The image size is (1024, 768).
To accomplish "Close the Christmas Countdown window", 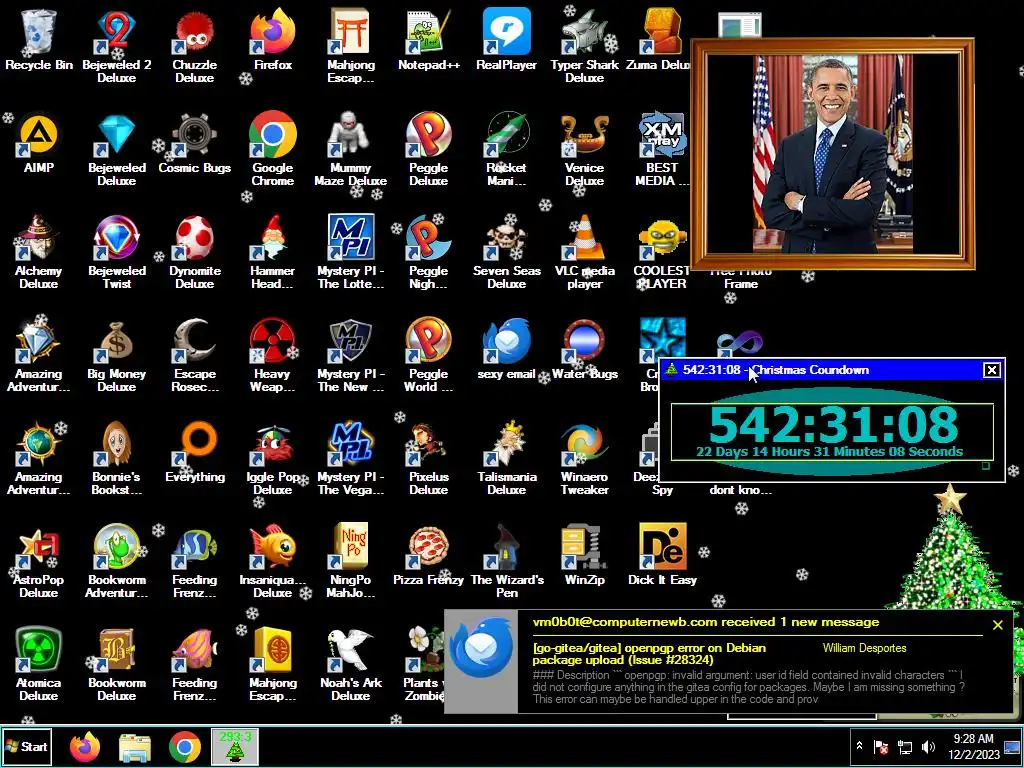I will (991, 370).
